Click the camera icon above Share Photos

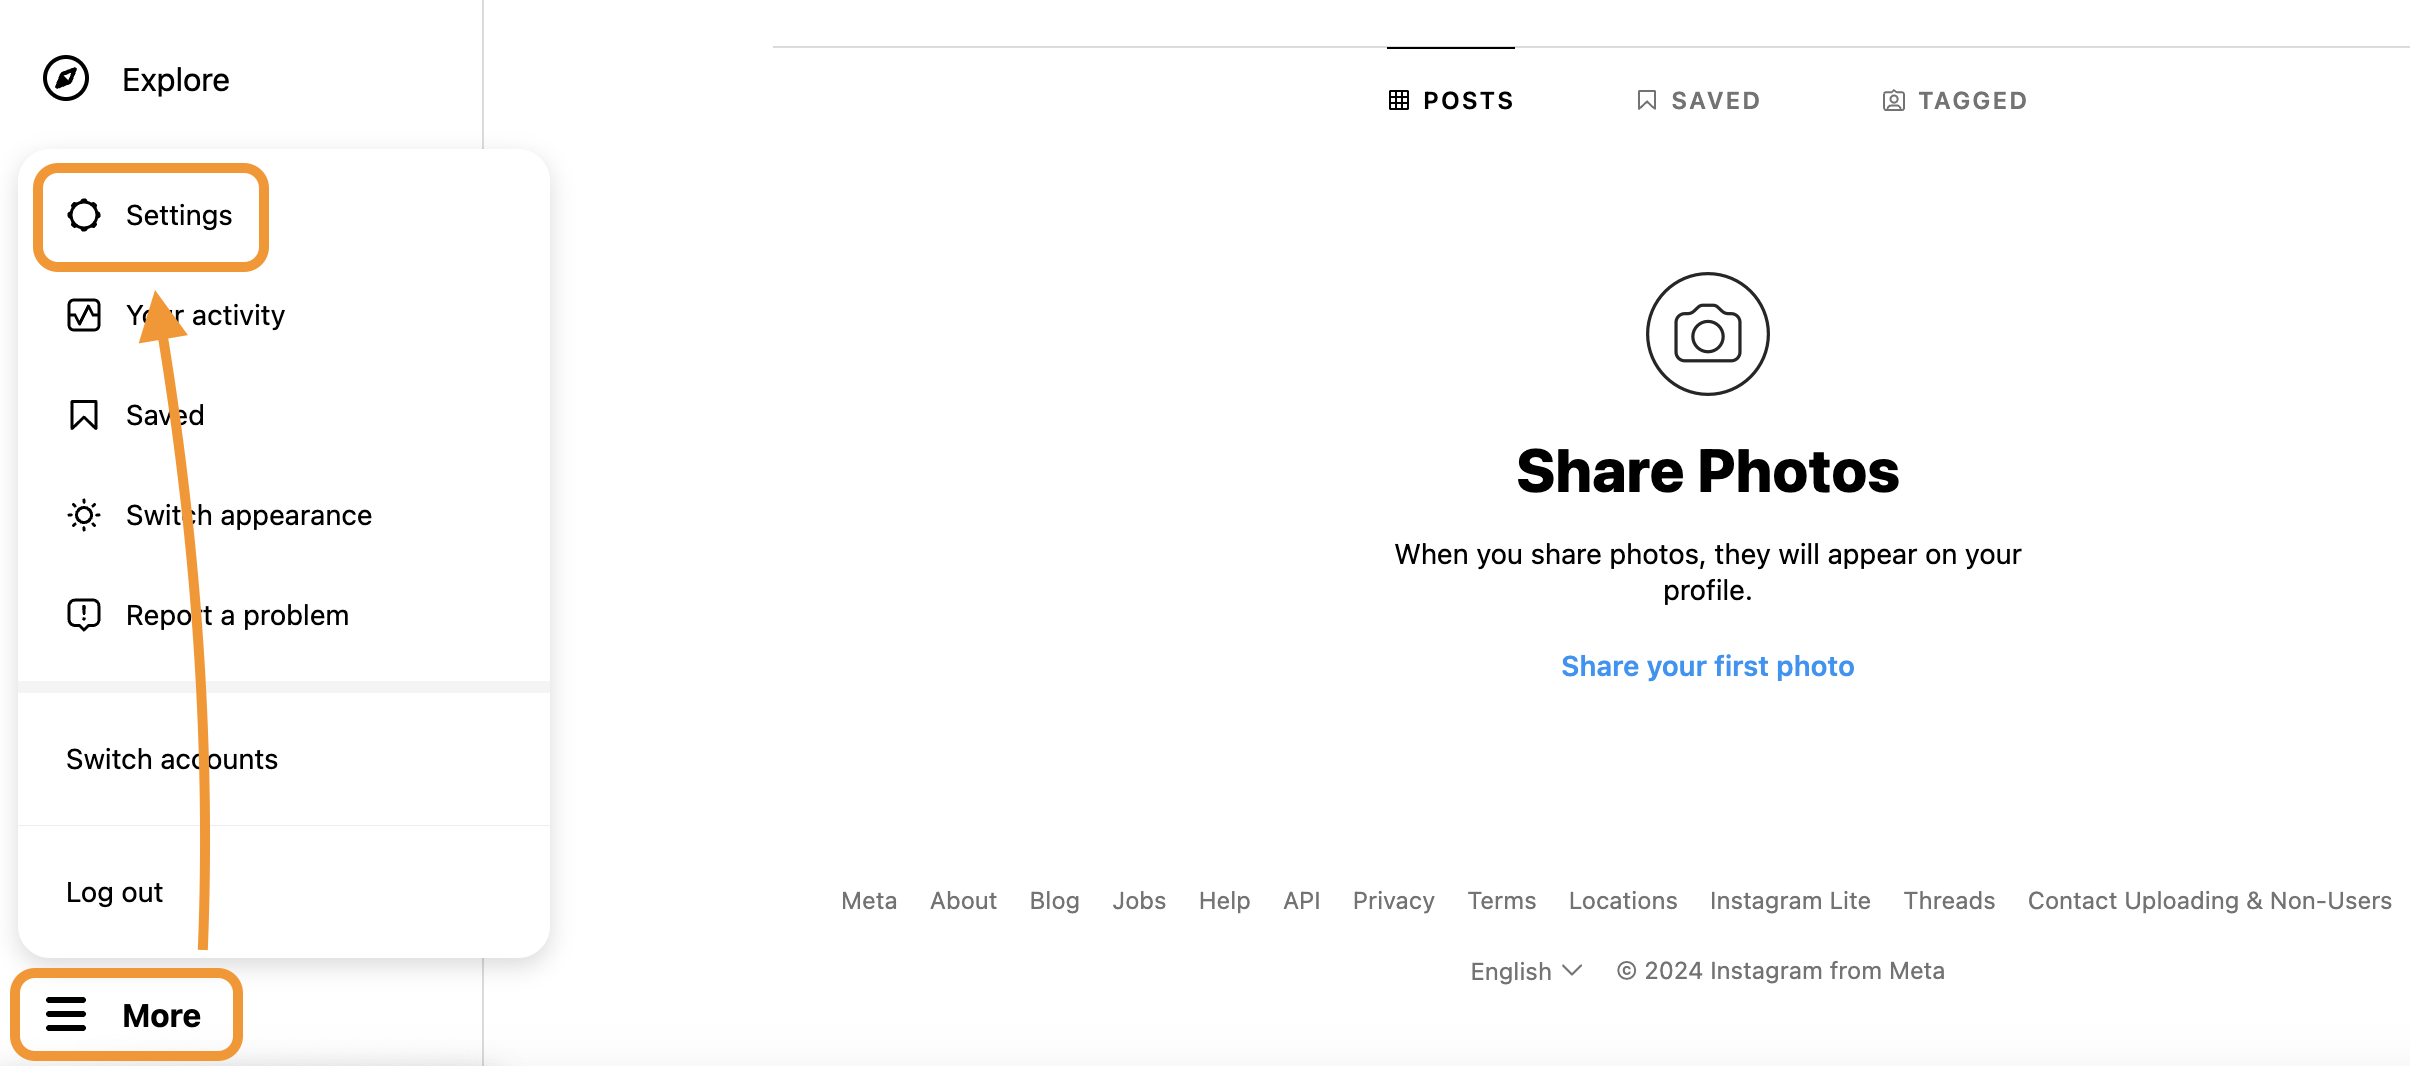pyautogui.click(x=1708, y=334)
